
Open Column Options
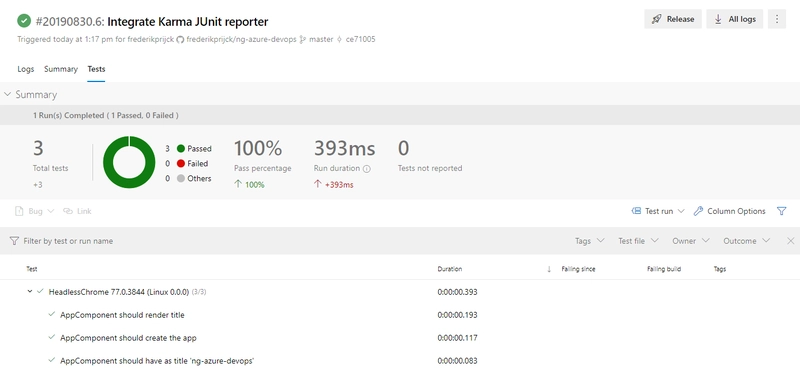[729, 211]
